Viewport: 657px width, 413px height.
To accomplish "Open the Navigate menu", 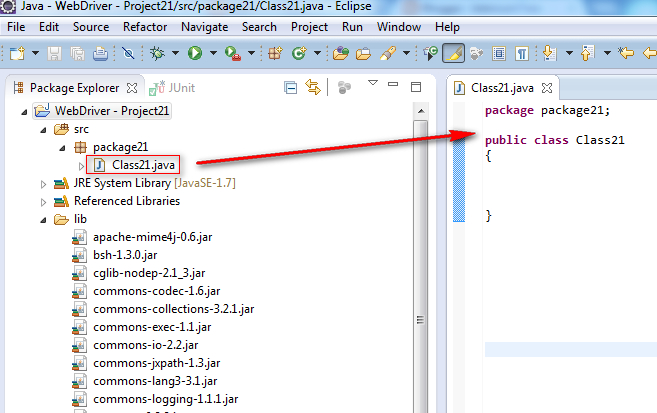I will click(204, 27).
